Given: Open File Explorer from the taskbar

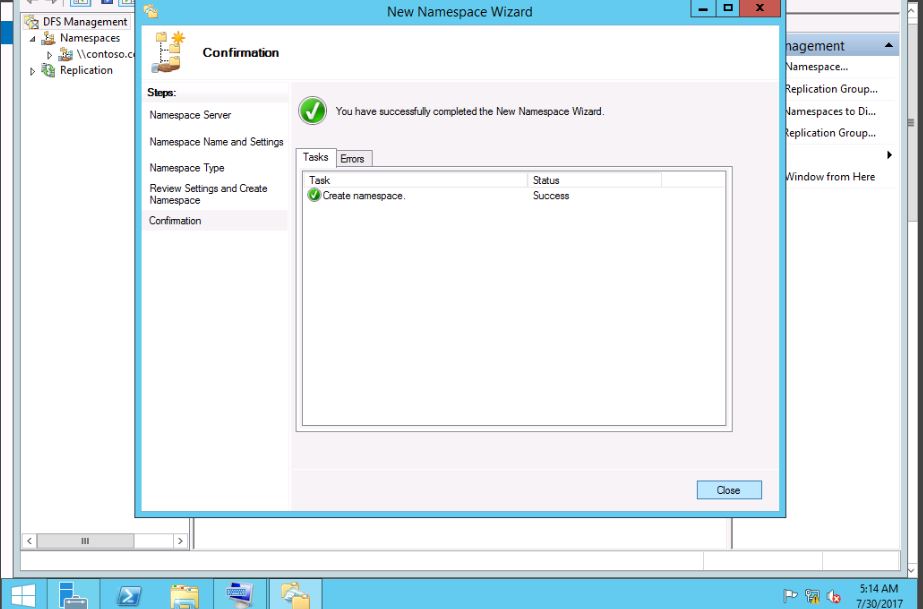Looking at the screenshot, I should pyautogui.click(x=184, y=595).
